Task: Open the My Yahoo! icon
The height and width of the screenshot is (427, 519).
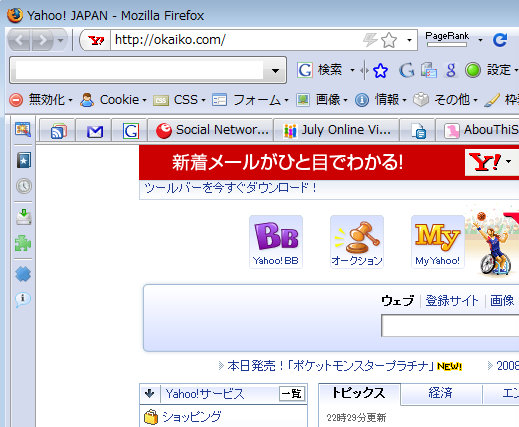Action: click(438, 242)
